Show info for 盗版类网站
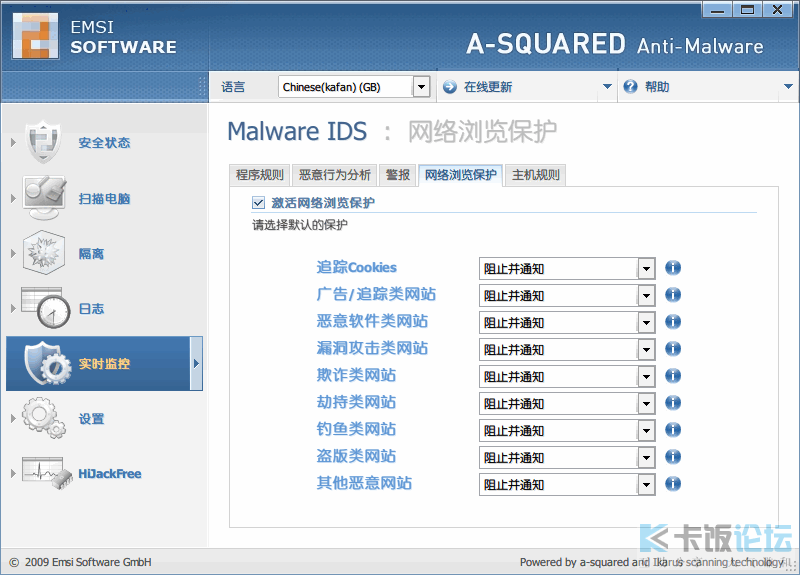Viewport: 800px width, 575px height. (x=673, y=457)
